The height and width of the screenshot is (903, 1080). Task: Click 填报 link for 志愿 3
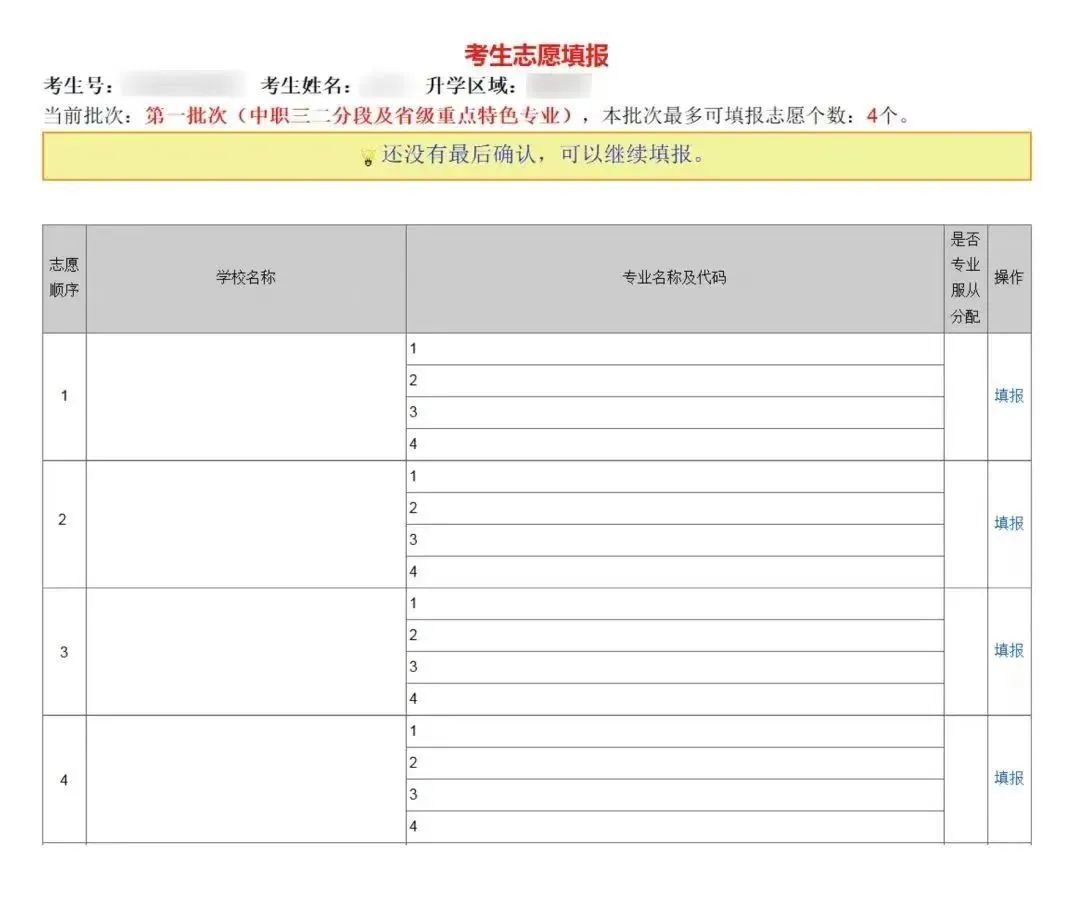coord(1008,650)
